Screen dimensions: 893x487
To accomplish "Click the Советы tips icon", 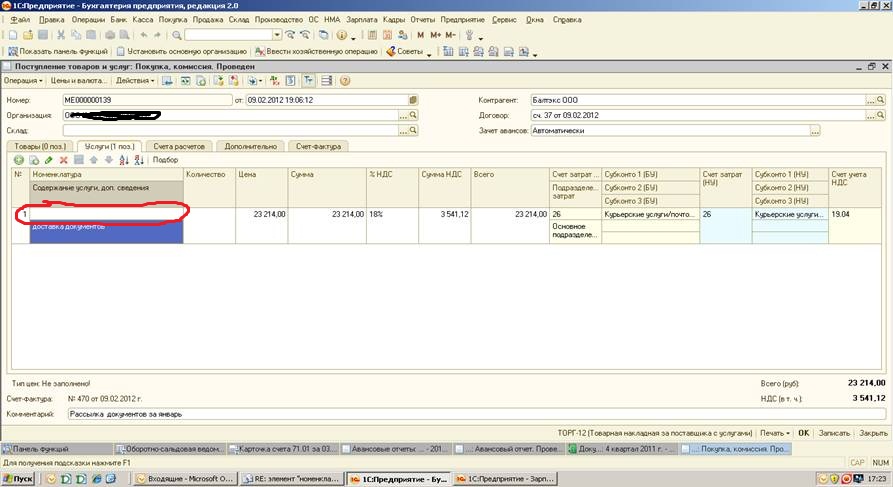I will [391, 51].
